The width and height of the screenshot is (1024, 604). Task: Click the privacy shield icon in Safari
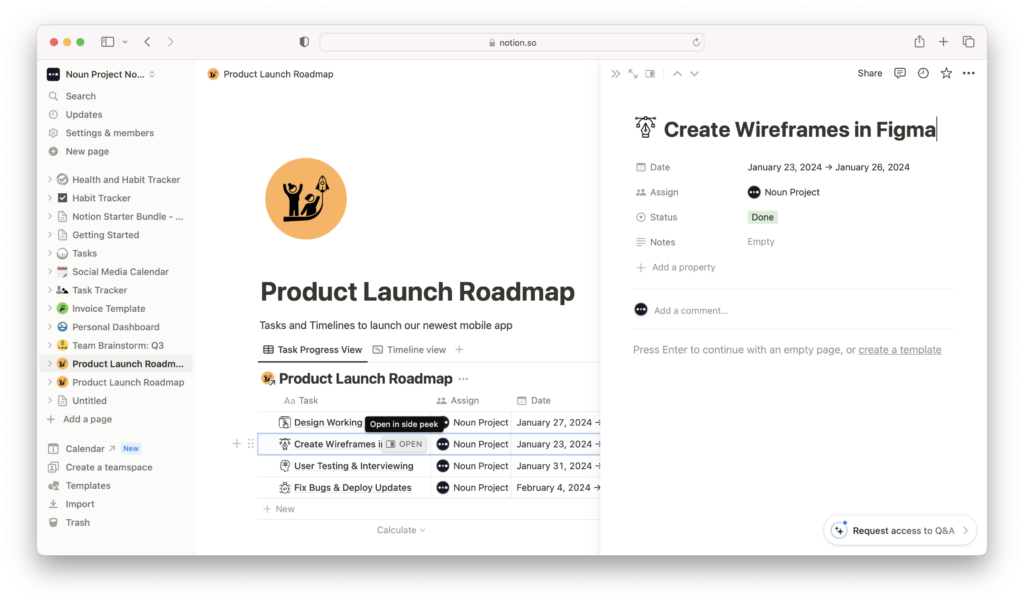coord(304,42)
